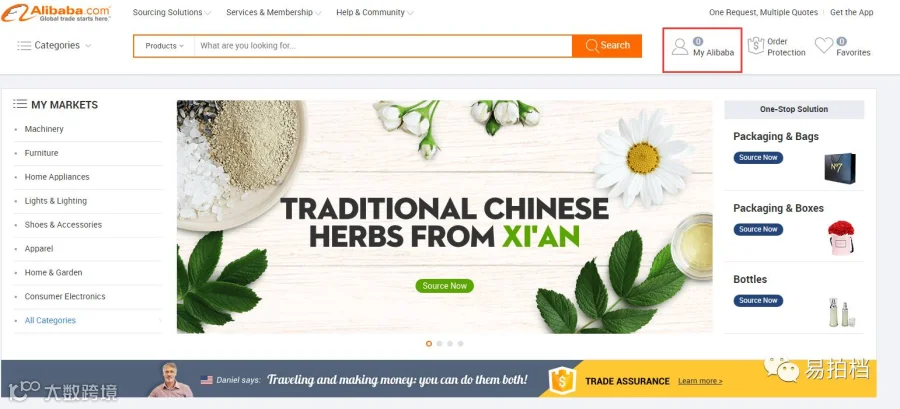Image resolution: width=900 pixels, height=409 pixels.
Task: Select Home Appliances in My Markets
Action: click(57, 177)
